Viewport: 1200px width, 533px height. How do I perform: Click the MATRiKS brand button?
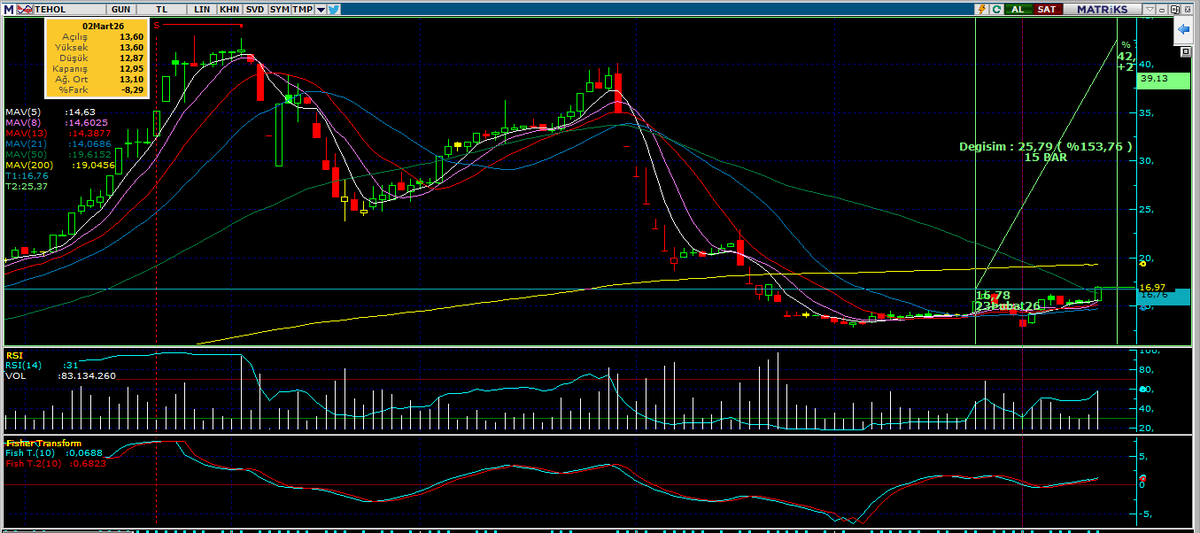pyautogui.click(x=1102, y=9)
